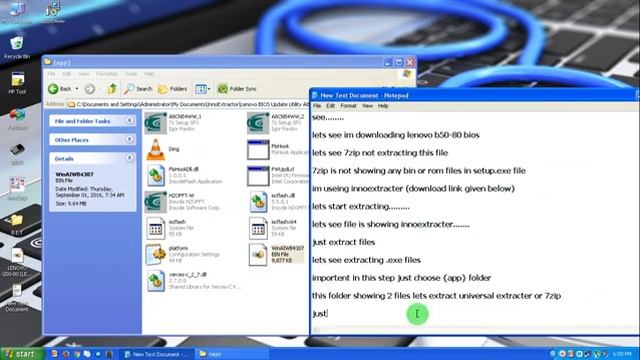Show the Folders pane
Screen dimensions: 640x360
173,89
